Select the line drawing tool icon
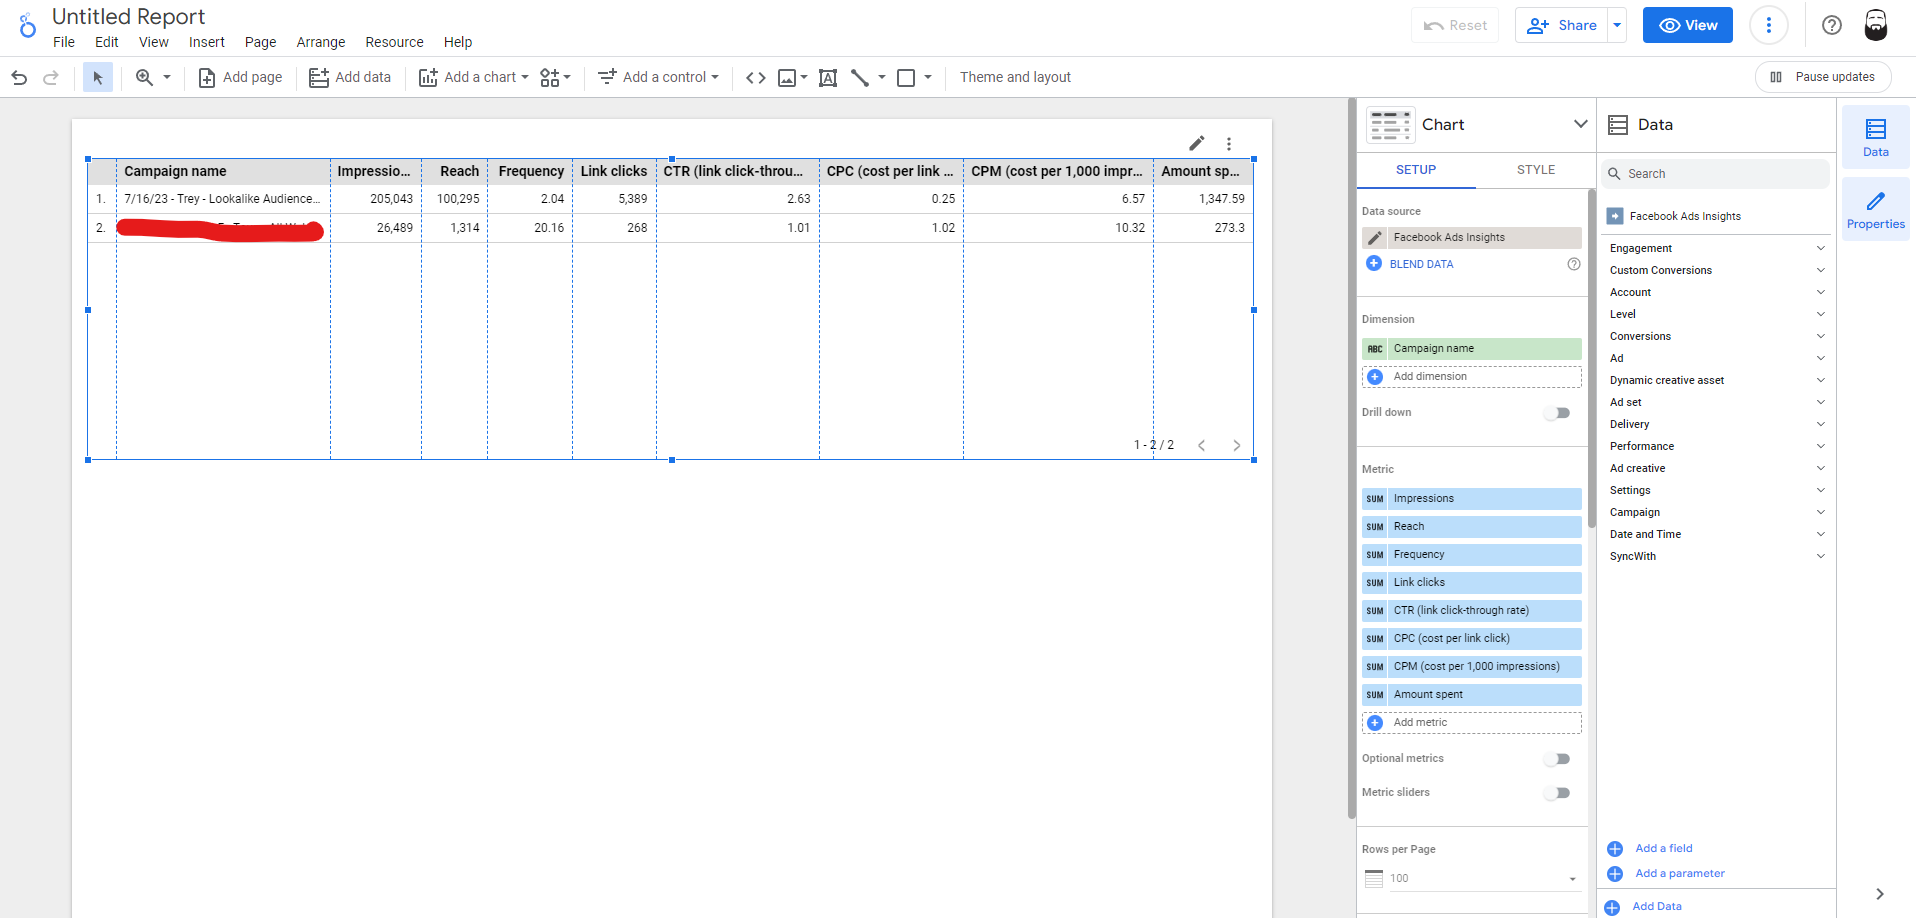 pos(860,77)
